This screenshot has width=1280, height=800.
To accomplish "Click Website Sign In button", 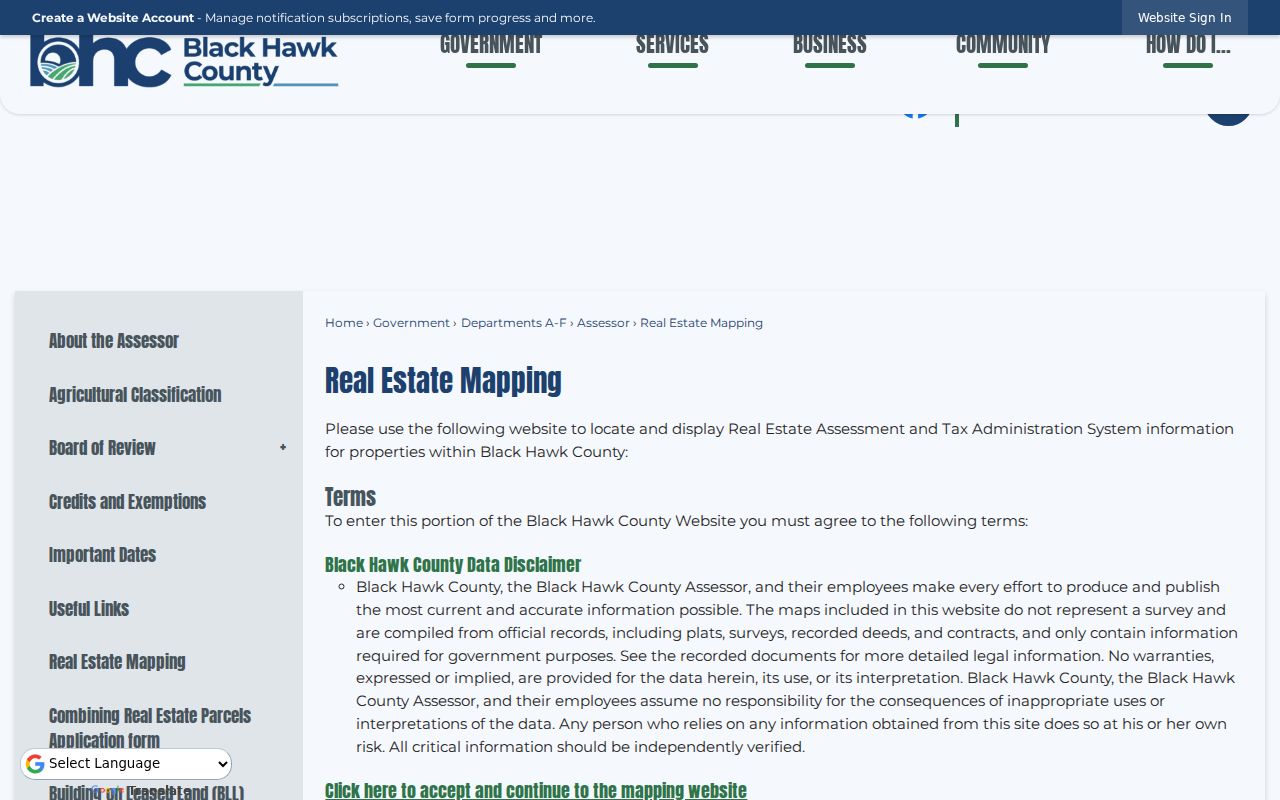I will tap(1185, 18).
